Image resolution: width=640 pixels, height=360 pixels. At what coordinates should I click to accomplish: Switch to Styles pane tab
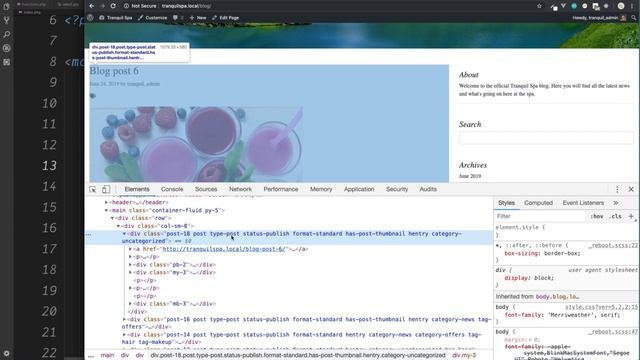[x=506, y=203]
